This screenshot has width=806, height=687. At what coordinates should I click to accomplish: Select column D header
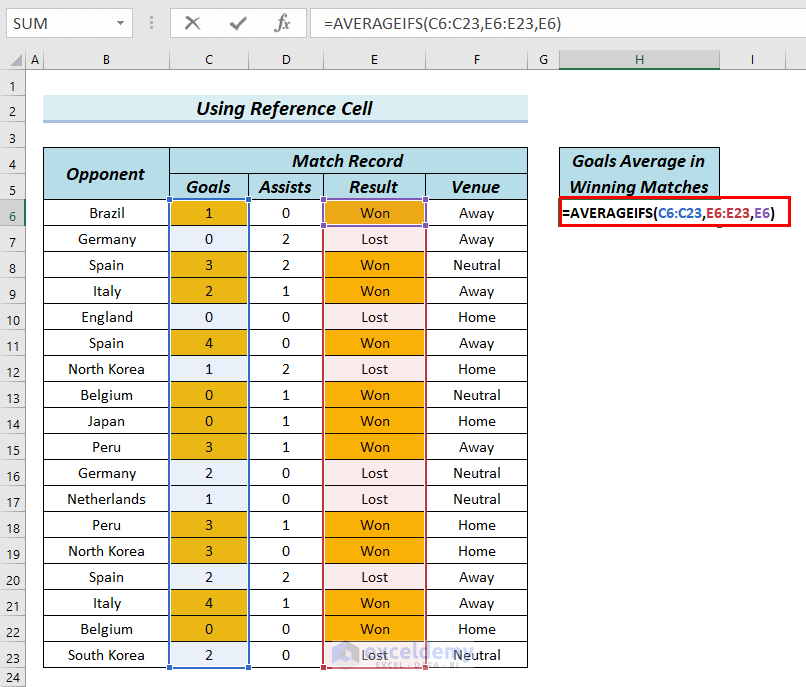[x=286, y=60]
